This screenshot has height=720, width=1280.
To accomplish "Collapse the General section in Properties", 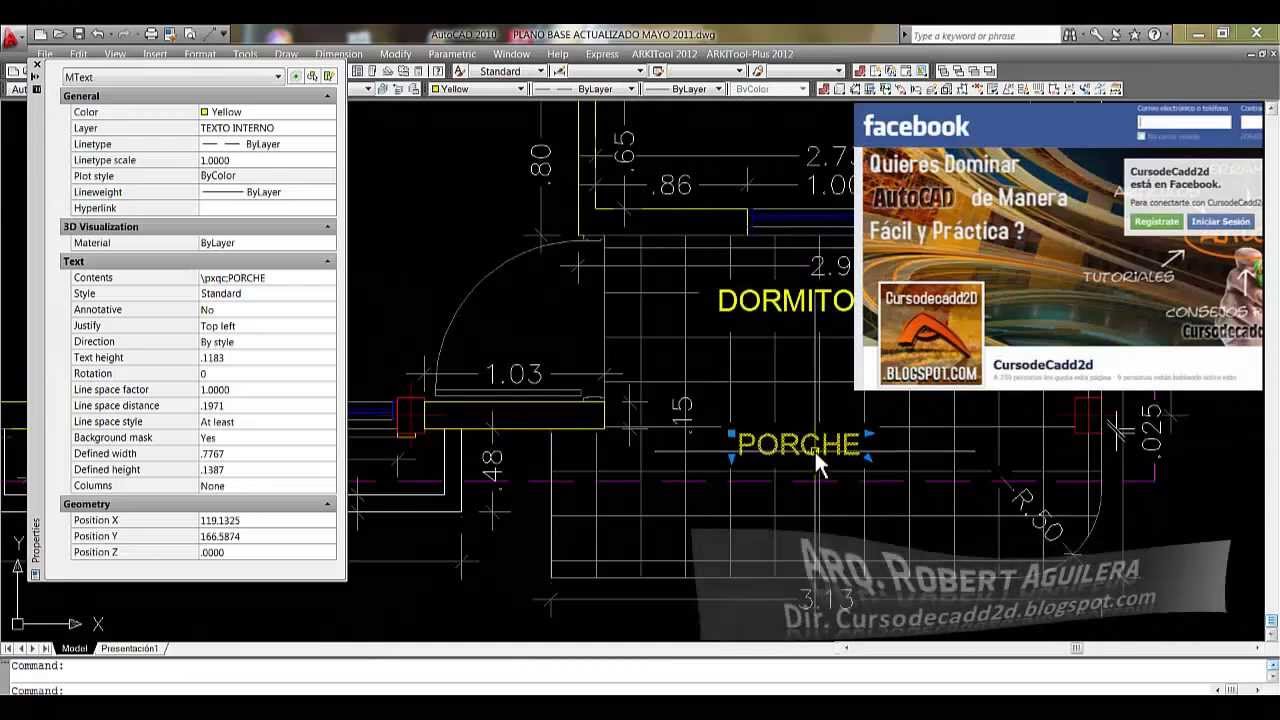I will tap(327, 96).
